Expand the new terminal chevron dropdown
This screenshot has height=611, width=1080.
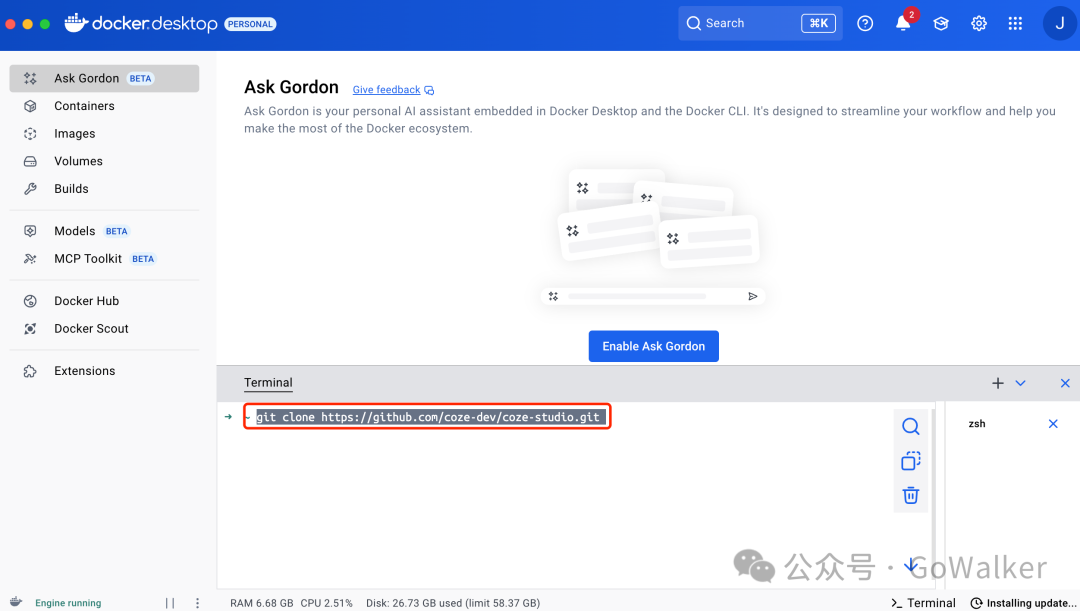(1020, 383)
